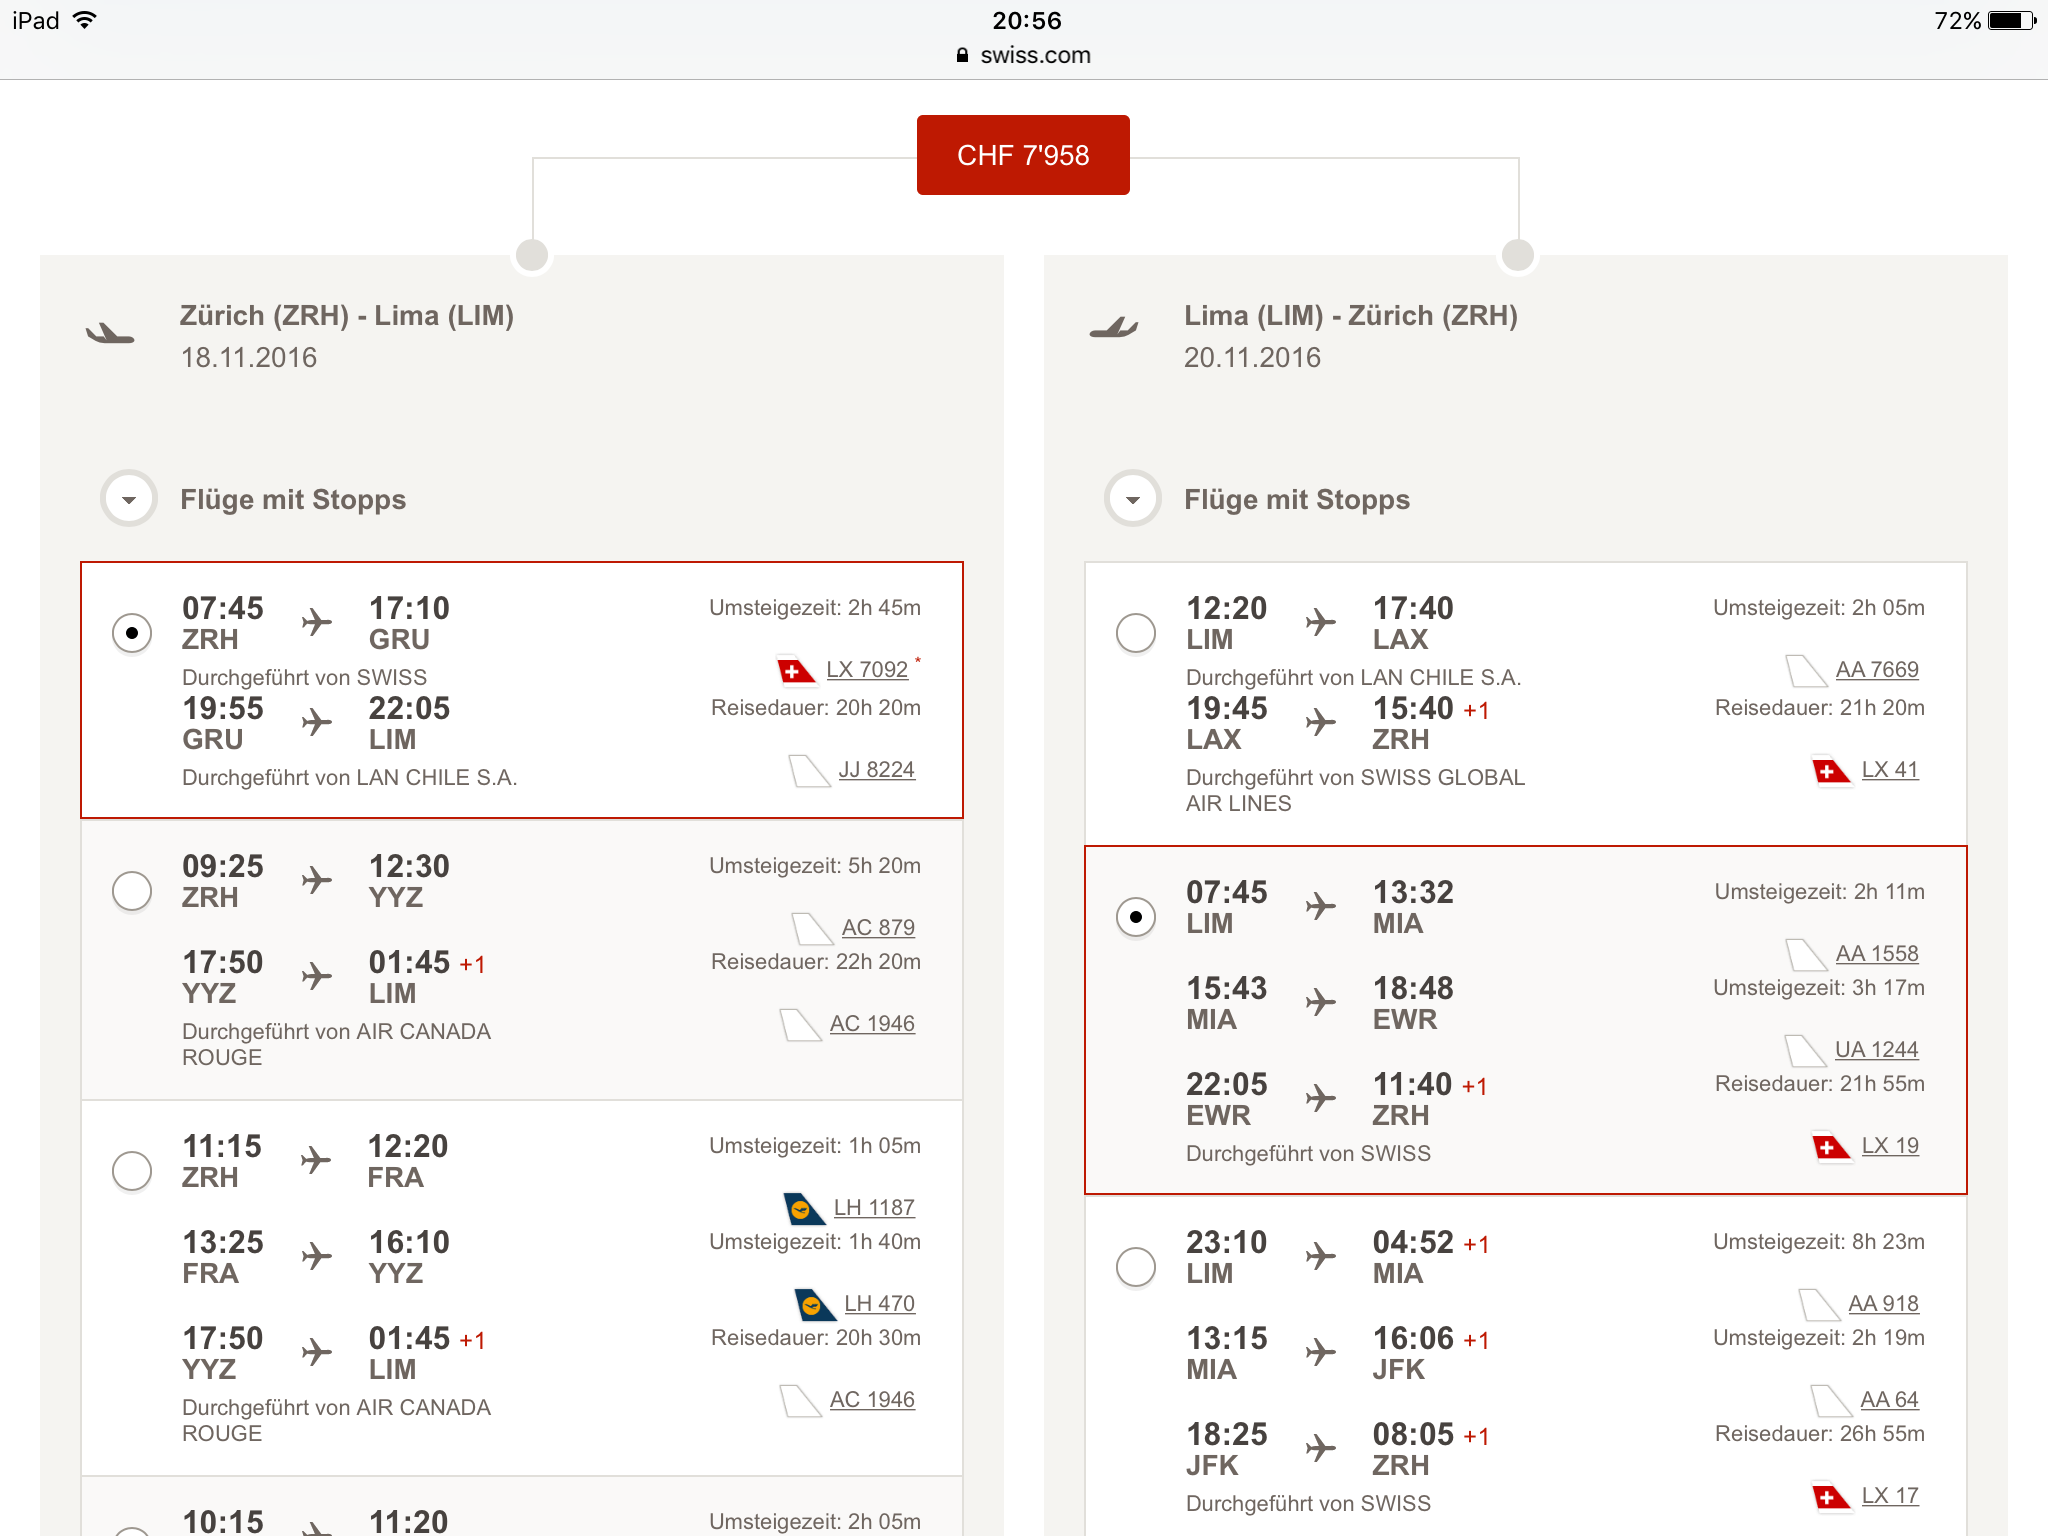The width and height of the screenshot is (2048, 1536).
Task: Open flight details for LH 1187
Action: click(x=874, y=1207)
